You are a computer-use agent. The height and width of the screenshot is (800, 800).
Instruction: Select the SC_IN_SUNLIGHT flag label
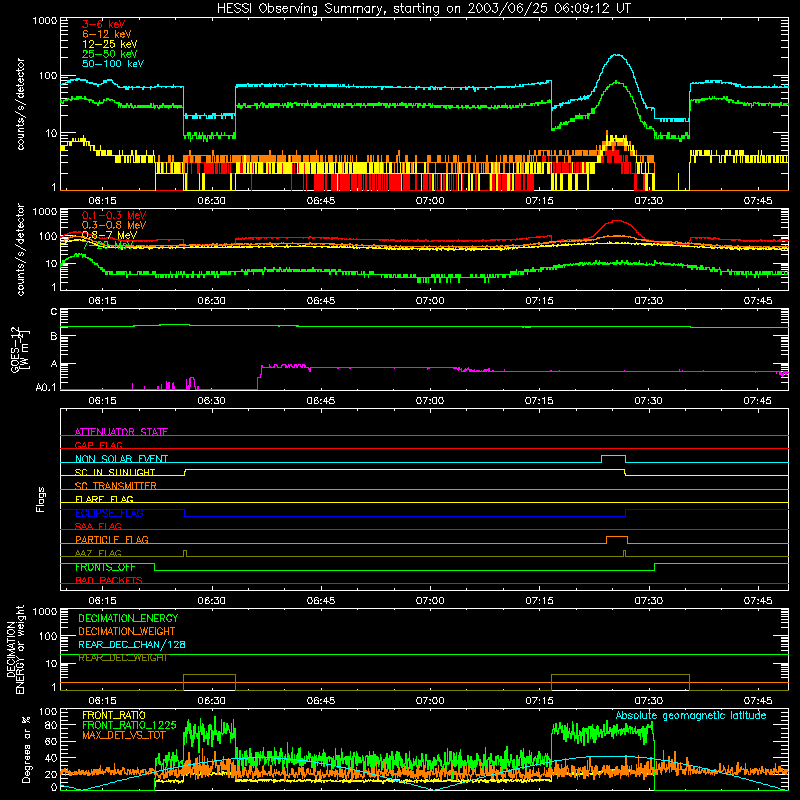click(115, 472)
